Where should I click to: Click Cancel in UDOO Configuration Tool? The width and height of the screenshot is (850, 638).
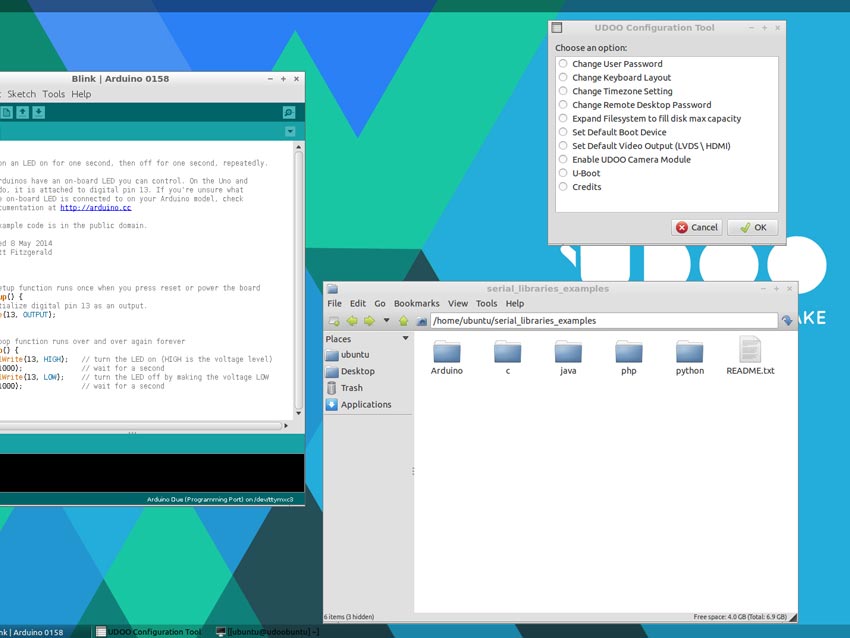click(697, 227)
